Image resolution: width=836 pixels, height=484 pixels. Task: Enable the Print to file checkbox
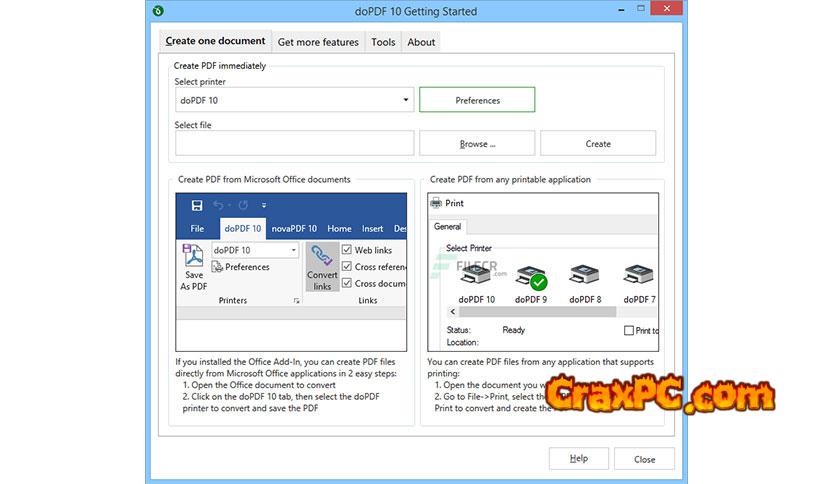tap(629, 330)
